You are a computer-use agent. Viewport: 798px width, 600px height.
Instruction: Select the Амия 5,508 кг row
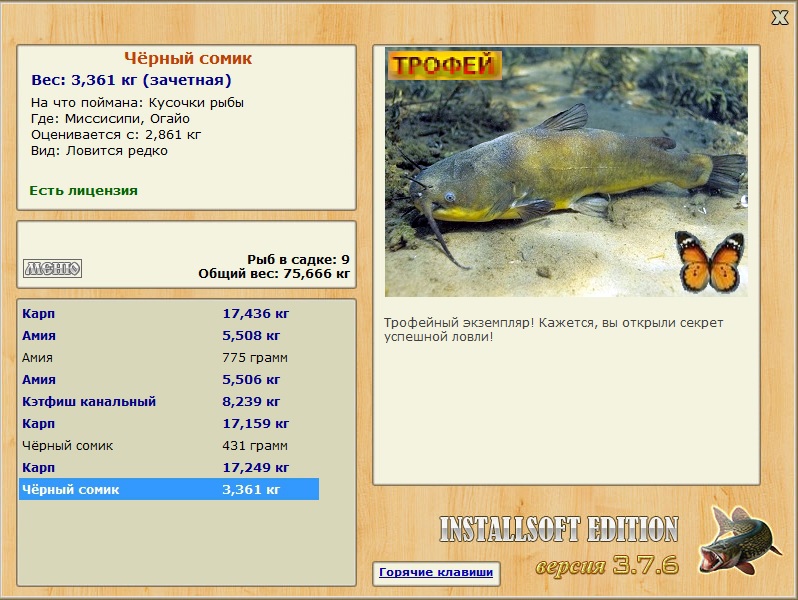(169, 335)
